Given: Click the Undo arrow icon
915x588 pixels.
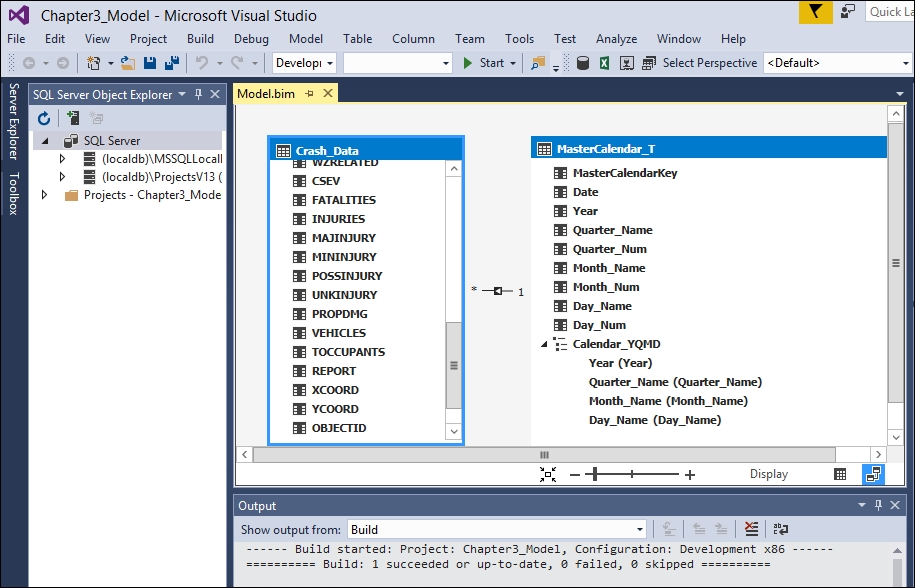Looking at the screenshot, I should 202,63.
